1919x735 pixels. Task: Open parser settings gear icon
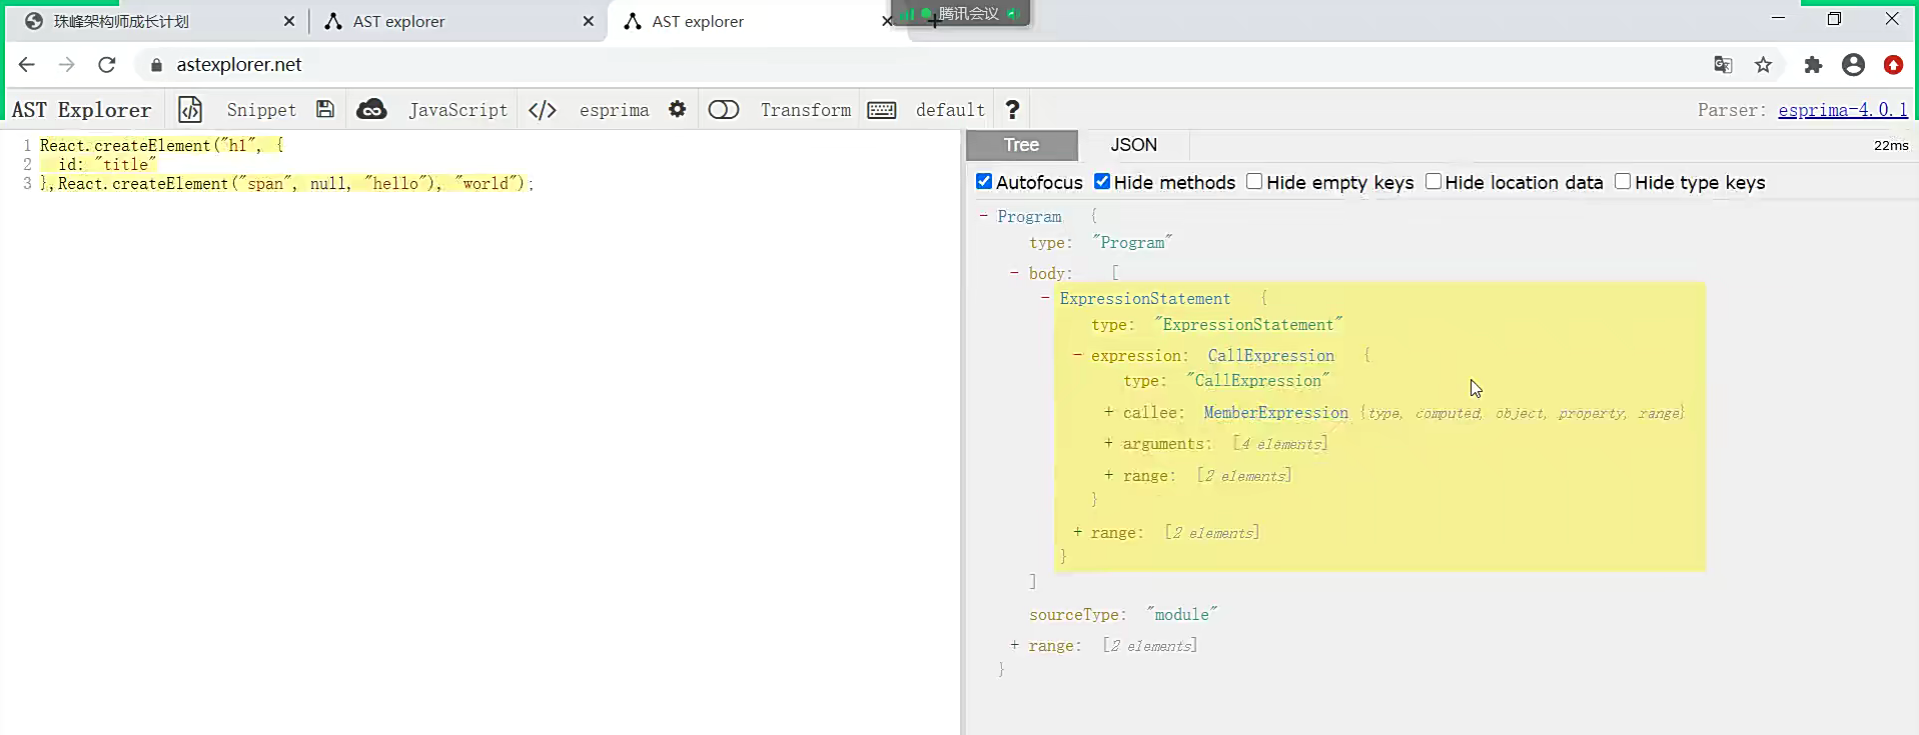(x=677, y=109)
